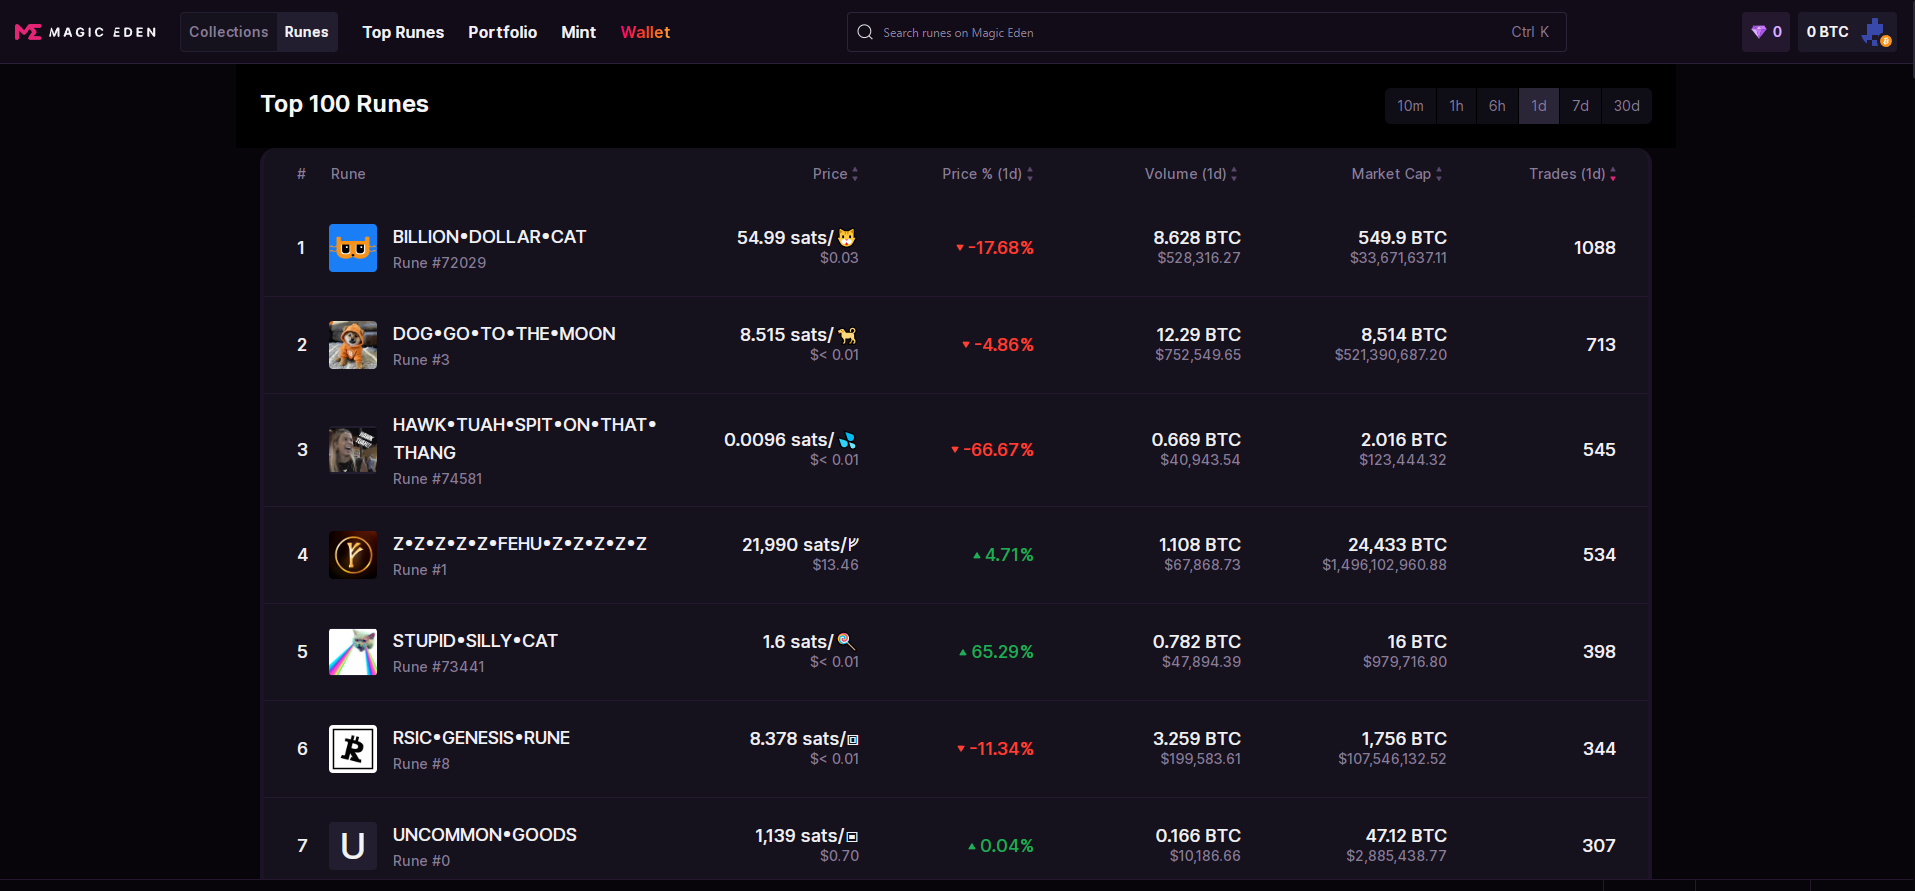Viewport: 1915px width, 891px height.
Task: Click the Ctrl K shortcut hint
Action: tap(1530, 32)
